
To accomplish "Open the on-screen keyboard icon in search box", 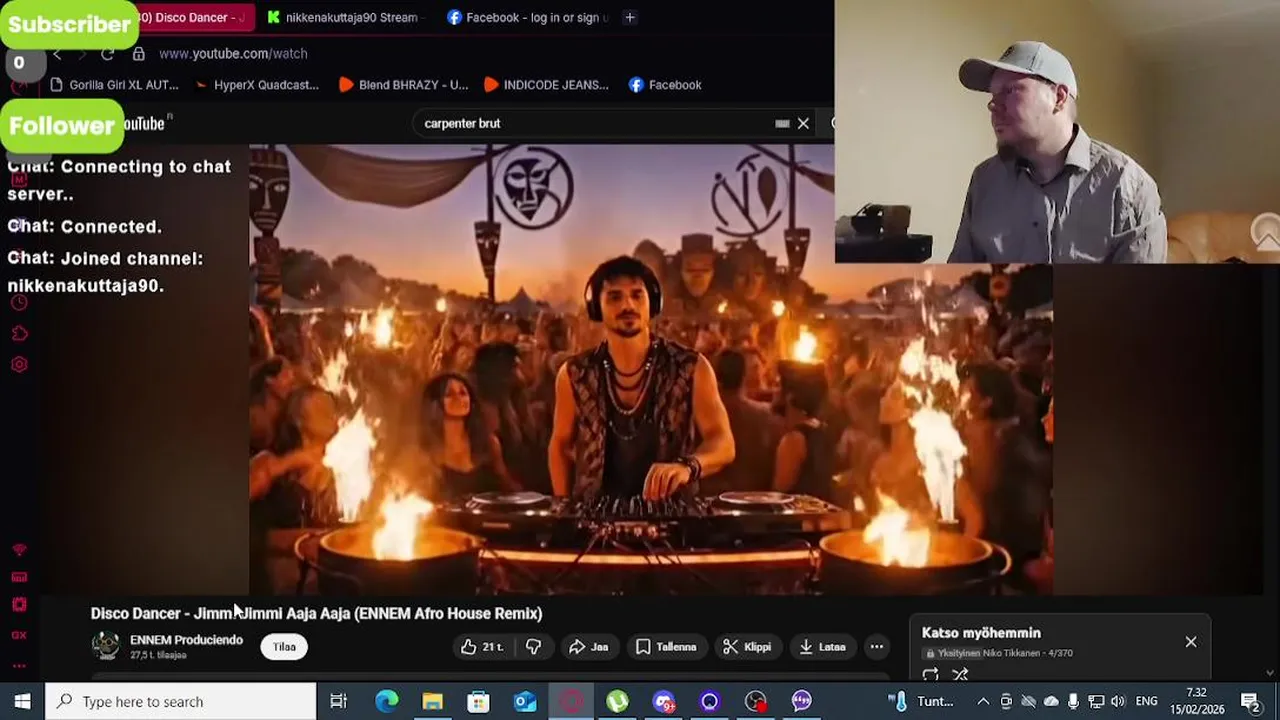I will (782, 123).
